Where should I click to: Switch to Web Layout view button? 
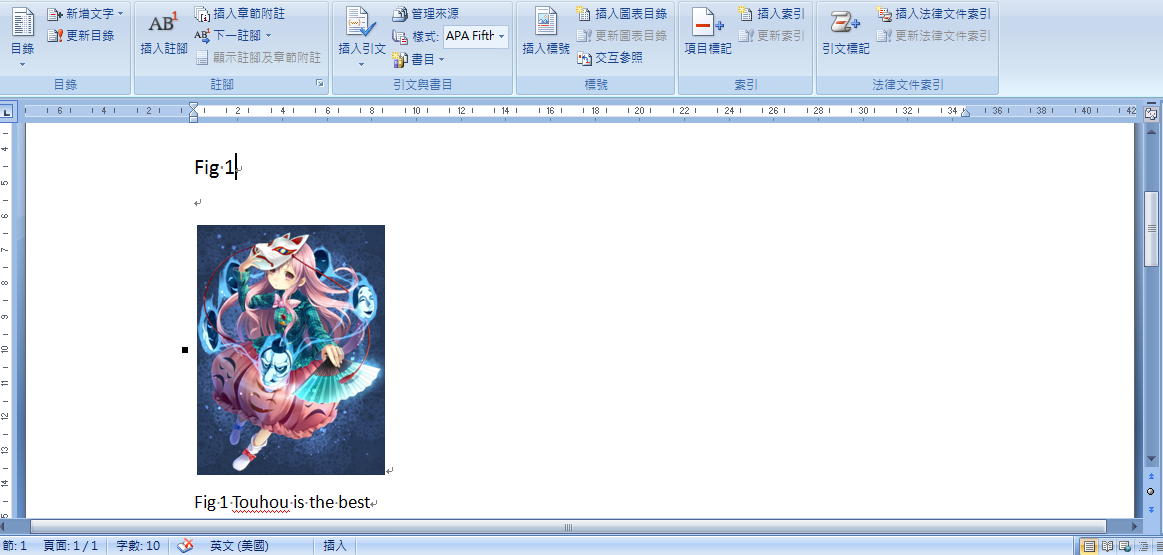click(x=1123, y=547)
